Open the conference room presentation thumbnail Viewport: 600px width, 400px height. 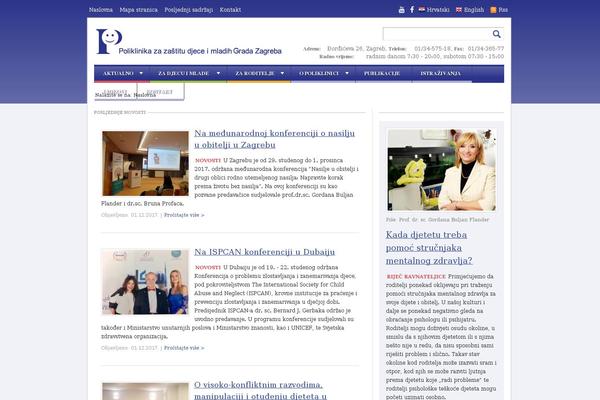click(145, 163)
